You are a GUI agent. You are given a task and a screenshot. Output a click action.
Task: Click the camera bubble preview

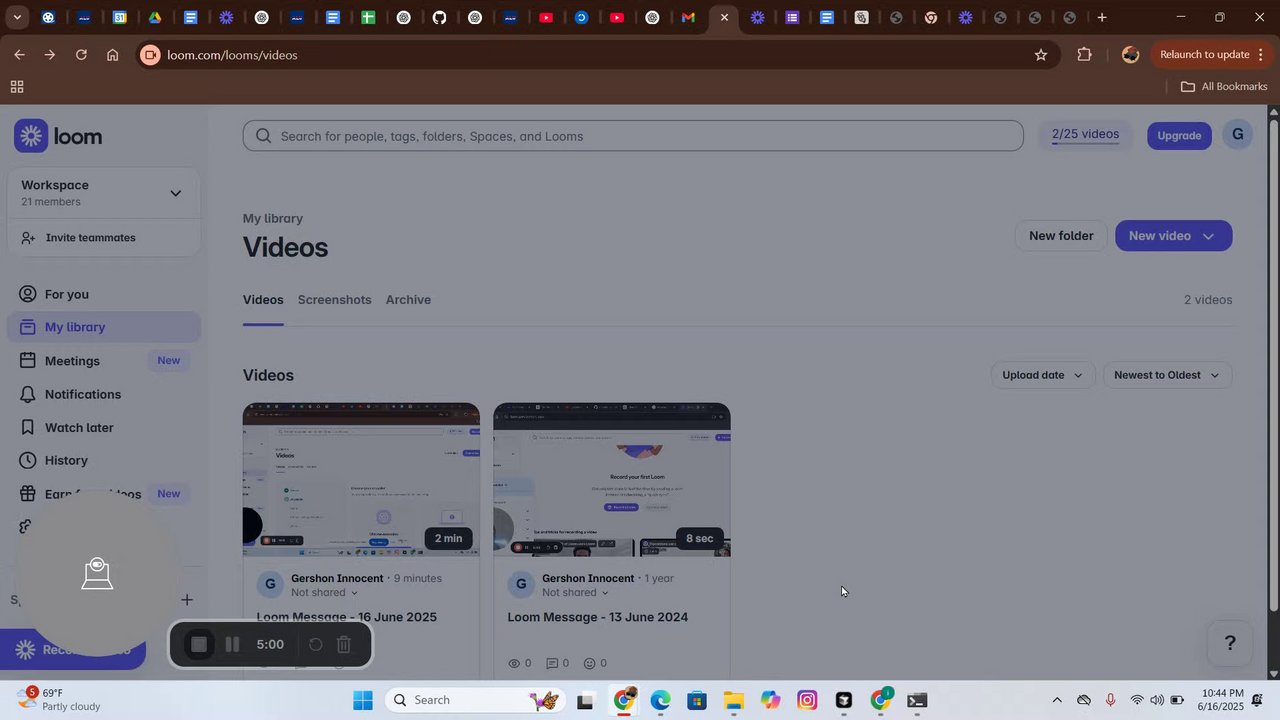(97, 573)
